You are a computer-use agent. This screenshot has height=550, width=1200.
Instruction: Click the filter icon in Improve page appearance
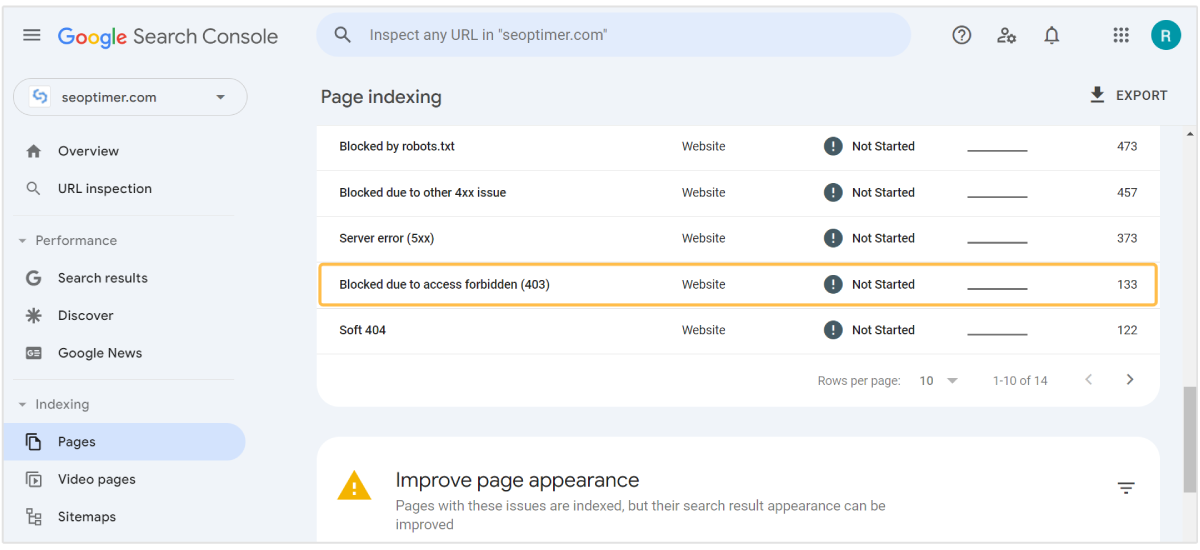(x=1126, y=488)
